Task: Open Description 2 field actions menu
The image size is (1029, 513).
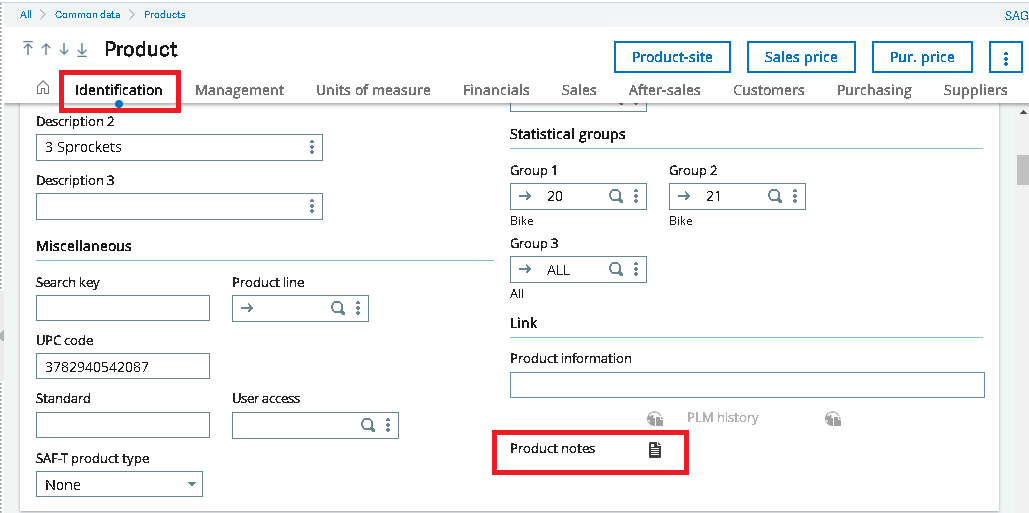Action: 312,147
